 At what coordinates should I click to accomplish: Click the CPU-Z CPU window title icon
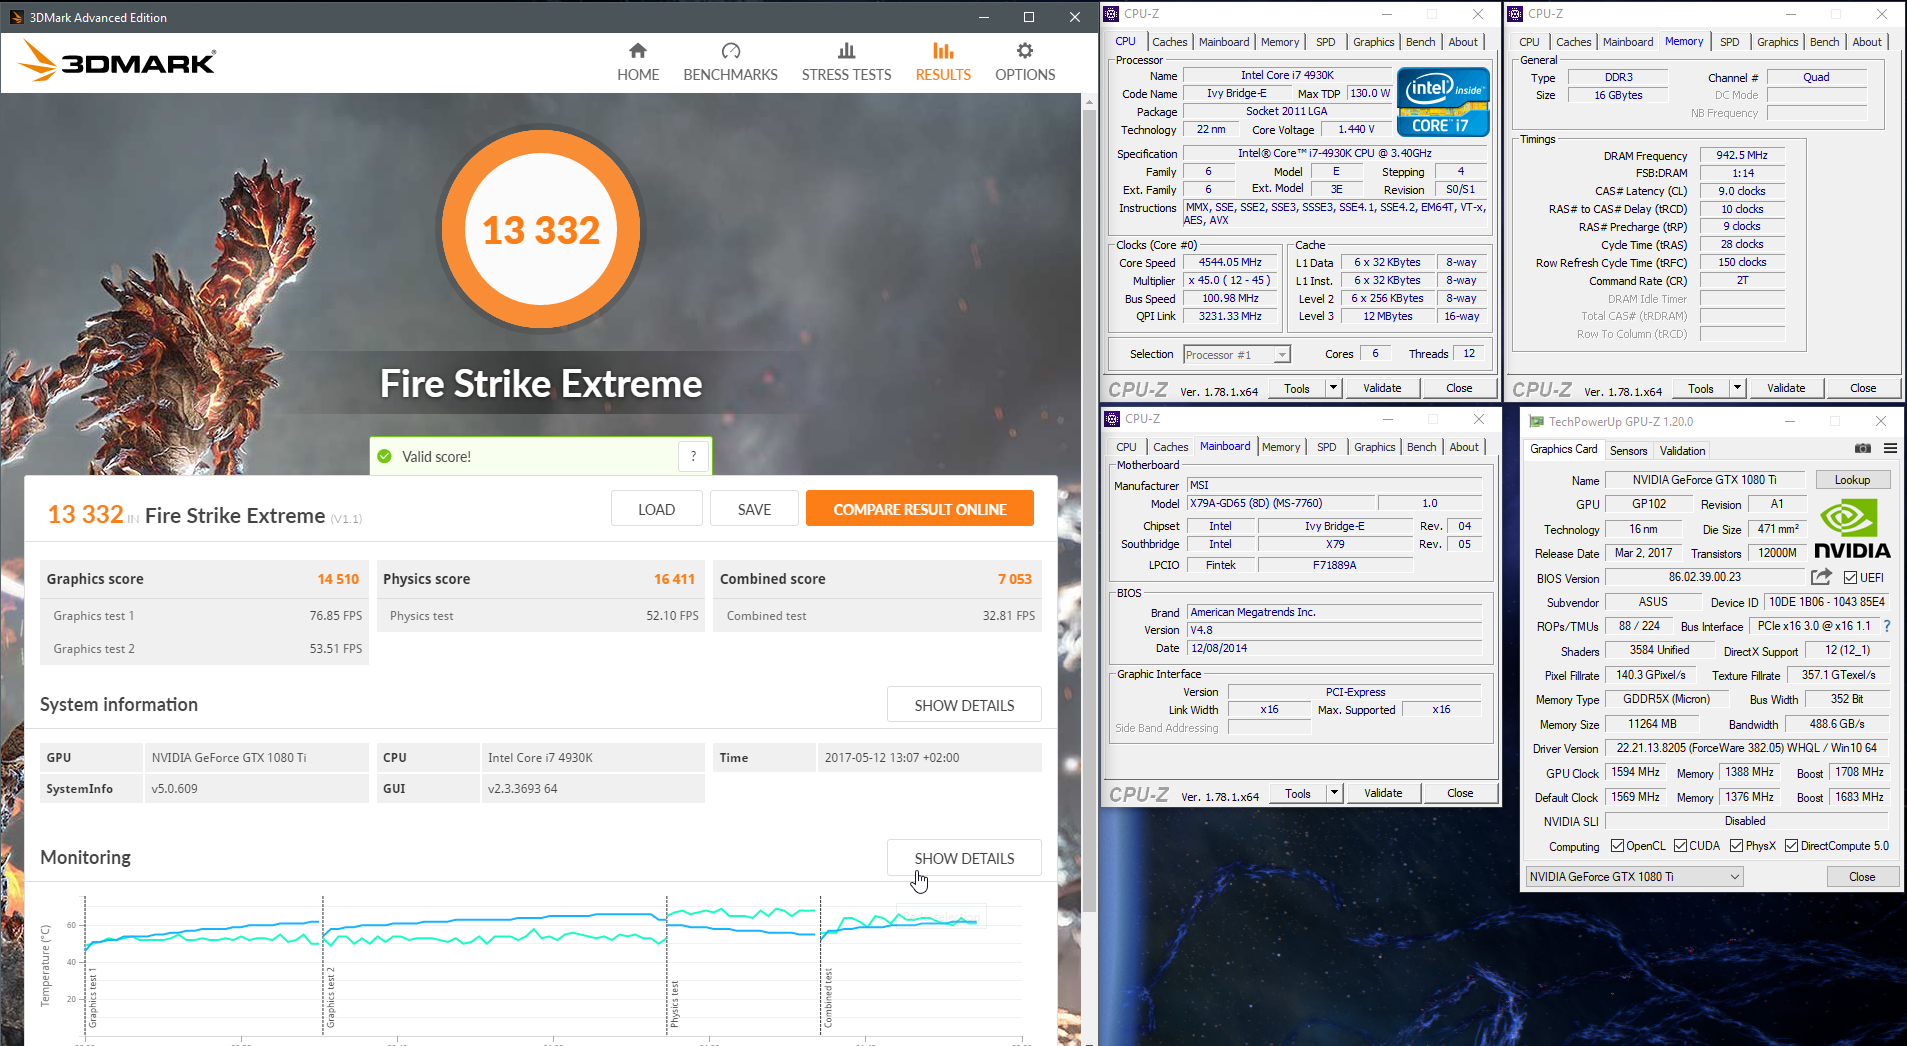(x=1111, y=14)
